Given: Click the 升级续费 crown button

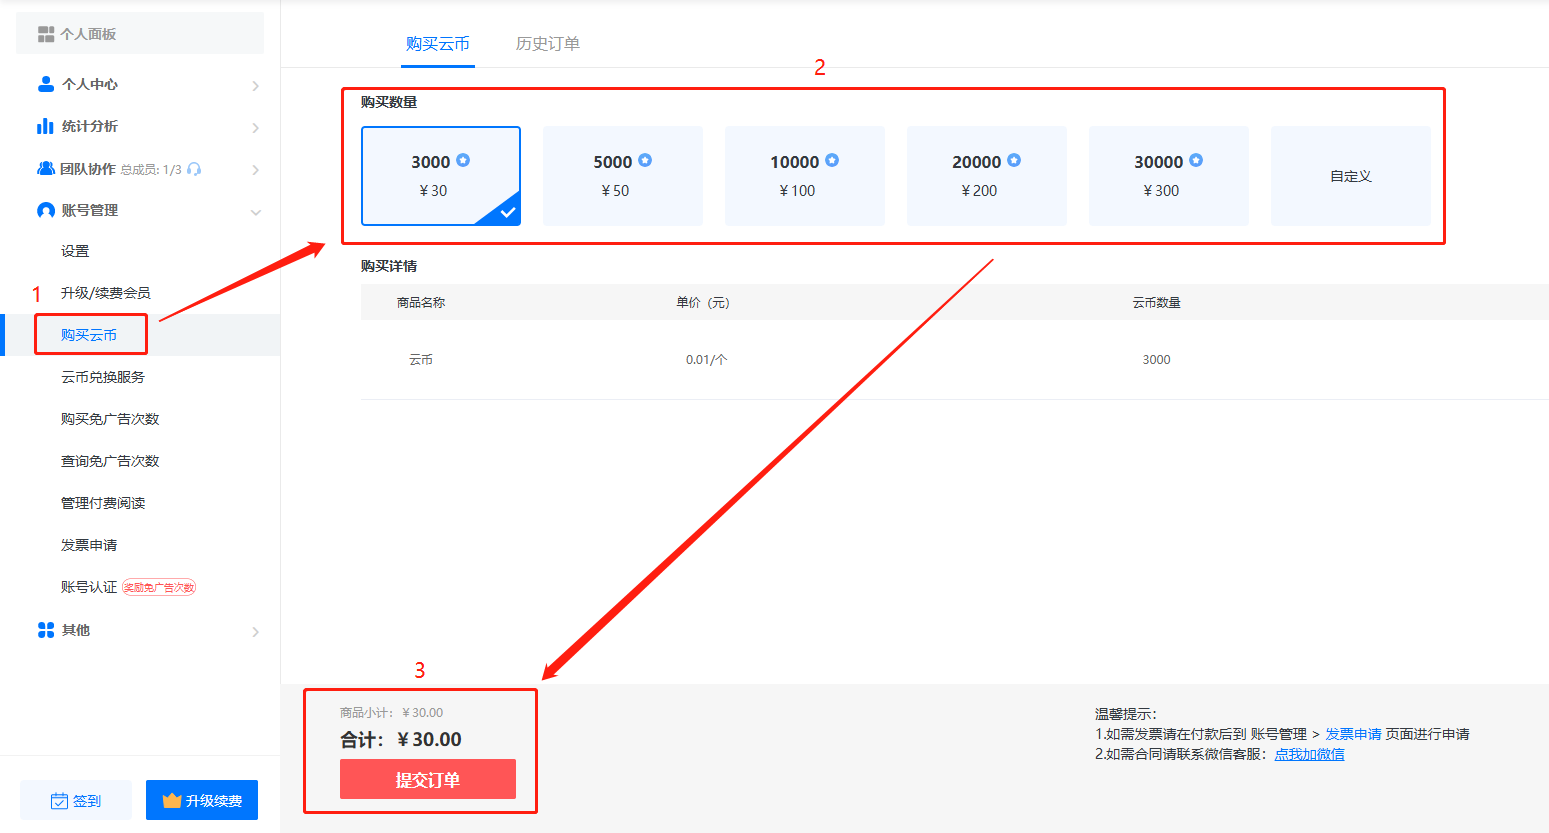Looking at the screenshot, I should pos(202,800).
